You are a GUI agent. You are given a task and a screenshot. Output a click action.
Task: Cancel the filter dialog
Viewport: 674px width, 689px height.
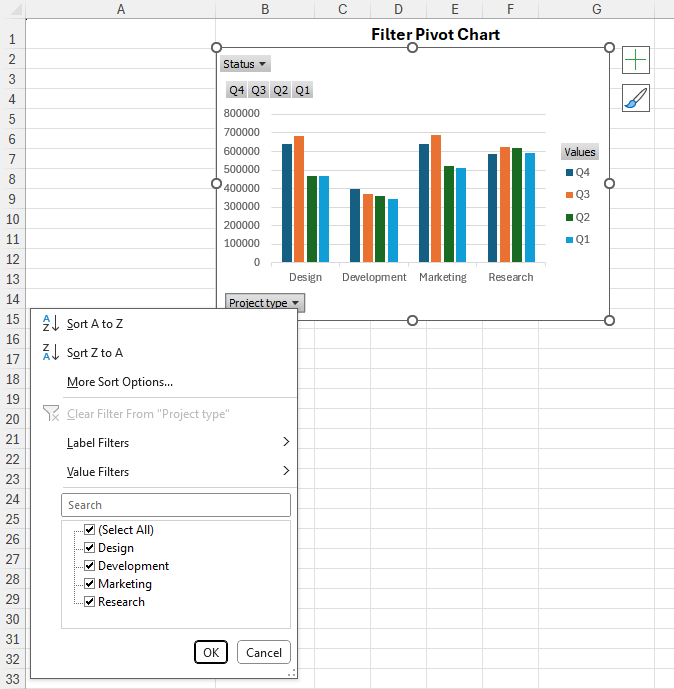pos(264,653)
